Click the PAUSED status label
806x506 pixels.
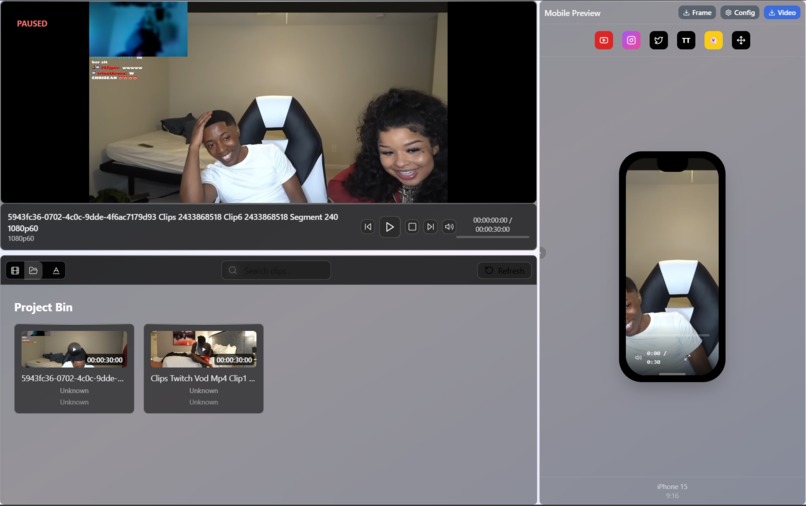32,24
